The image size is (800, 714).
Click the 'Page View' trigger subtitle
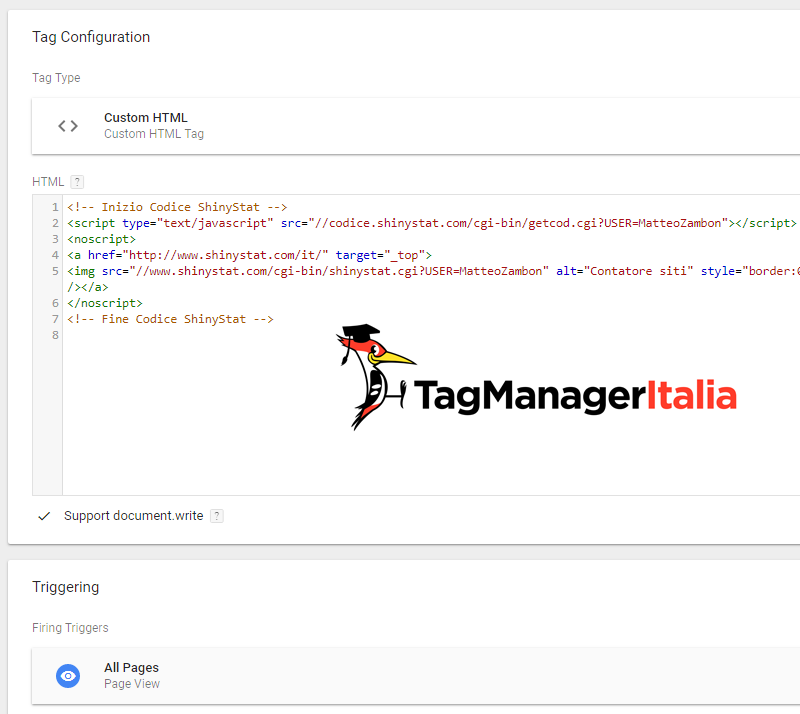tap(132, 684)
